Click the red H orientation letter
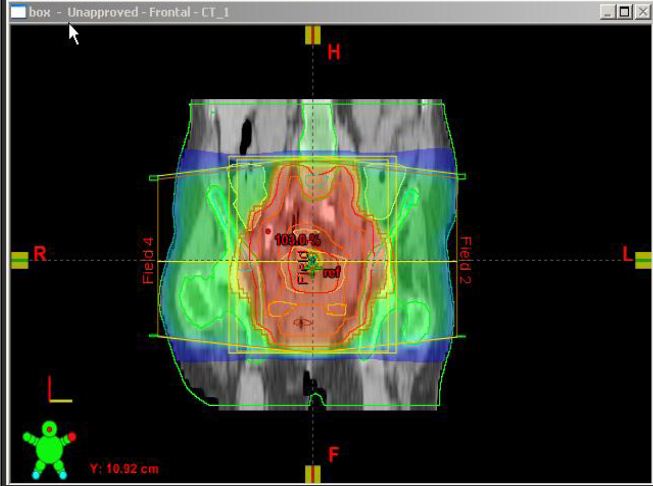653x486 pixels. click(x=333, y=52)
